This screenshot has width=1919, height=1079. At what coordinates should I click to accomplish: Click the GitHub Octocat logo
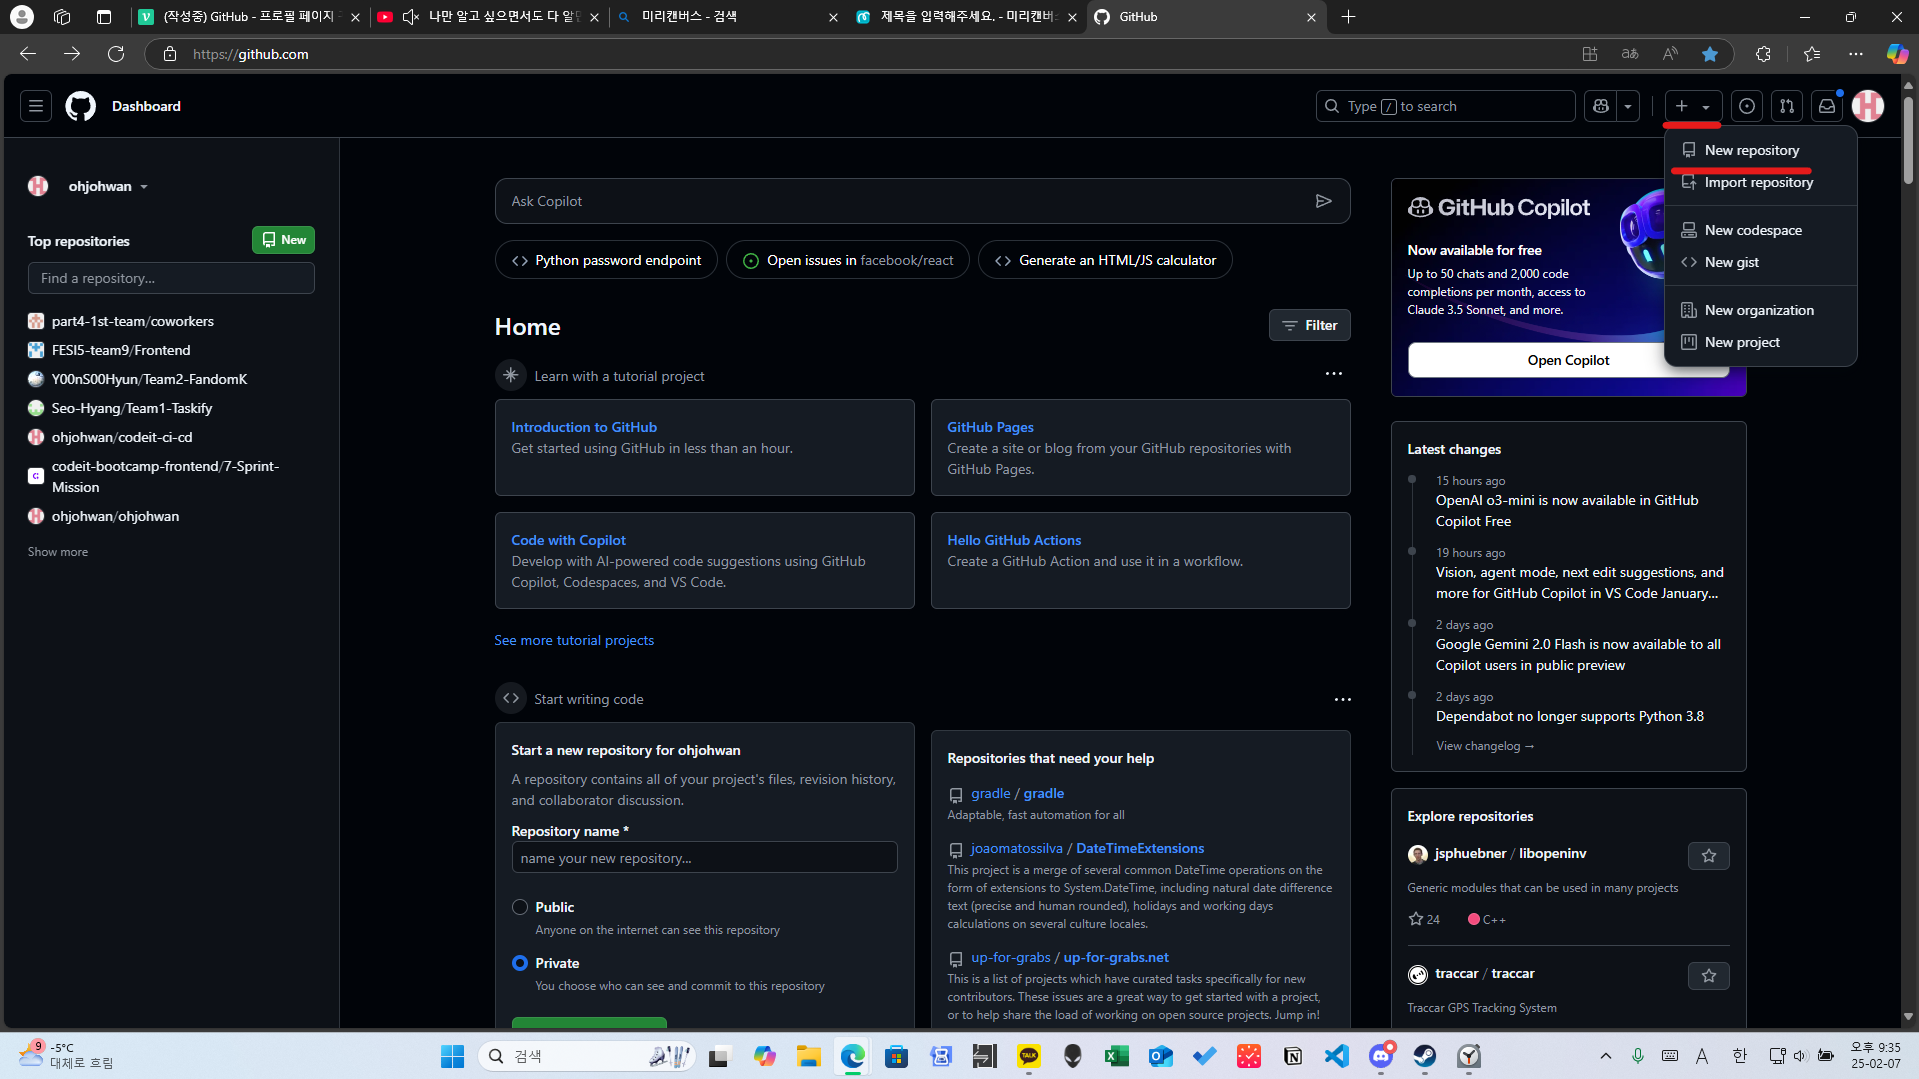[80, 106]
